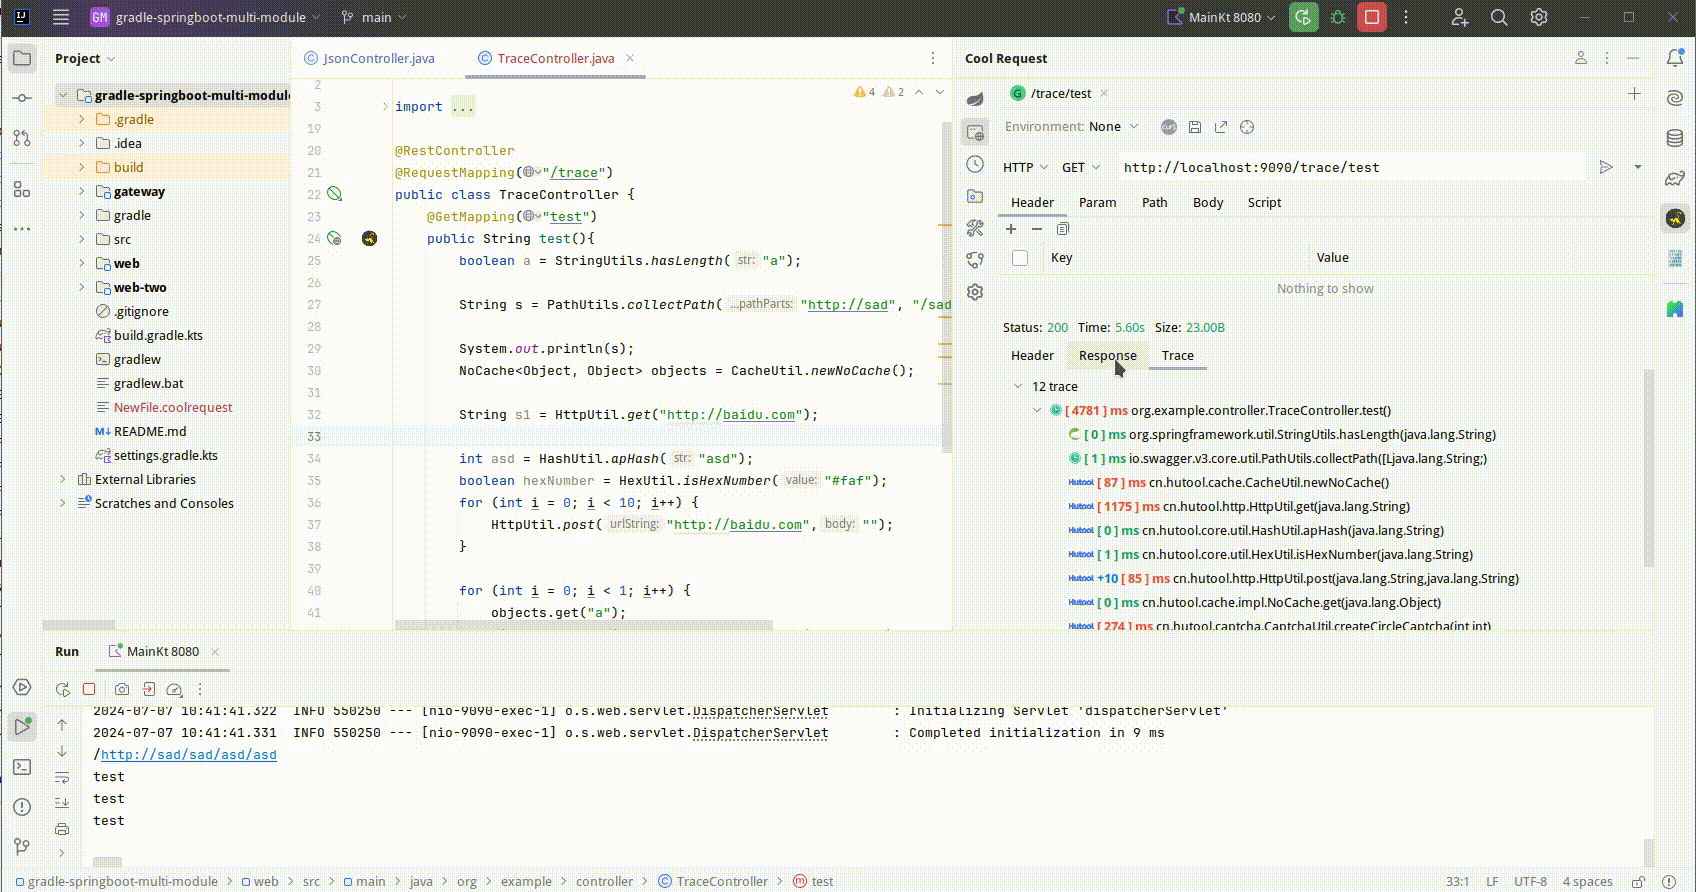Open the Debug bug icon in toolbar

tap(1338, 17)
